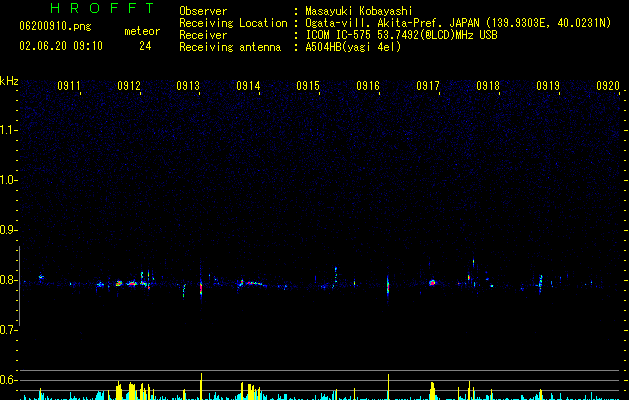The width and height of the screenshot is (629, 400).
Task: Click the 1.1 kHz axis label
Action: pos(8,130)
